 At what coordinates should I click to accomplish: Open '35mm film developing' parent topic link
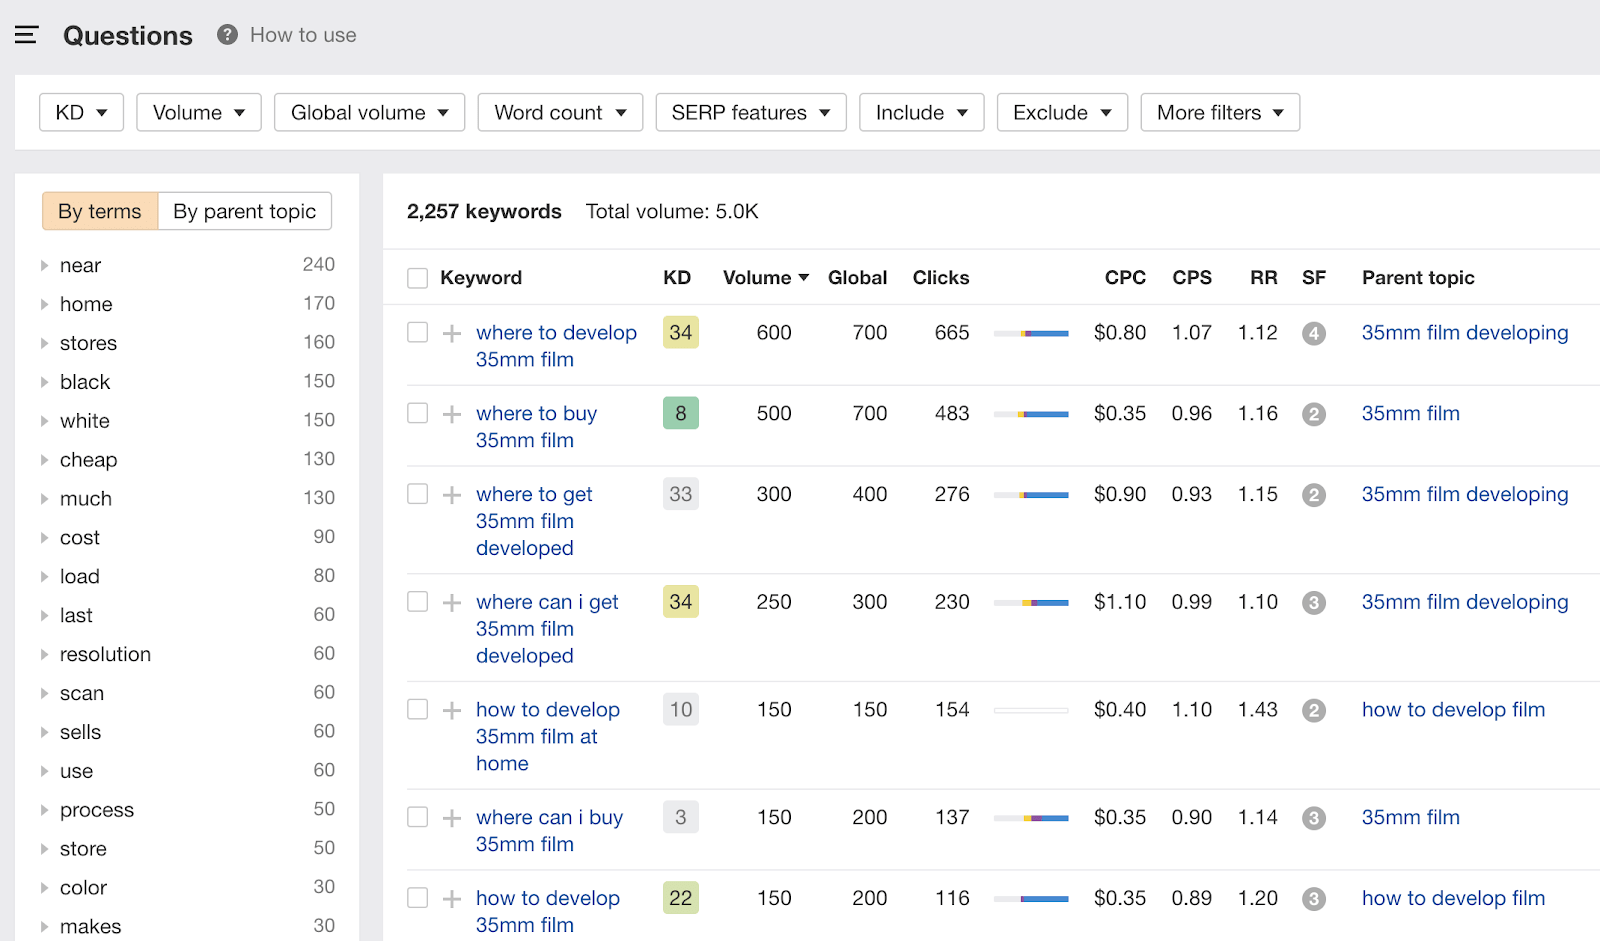coord(1464,333)
